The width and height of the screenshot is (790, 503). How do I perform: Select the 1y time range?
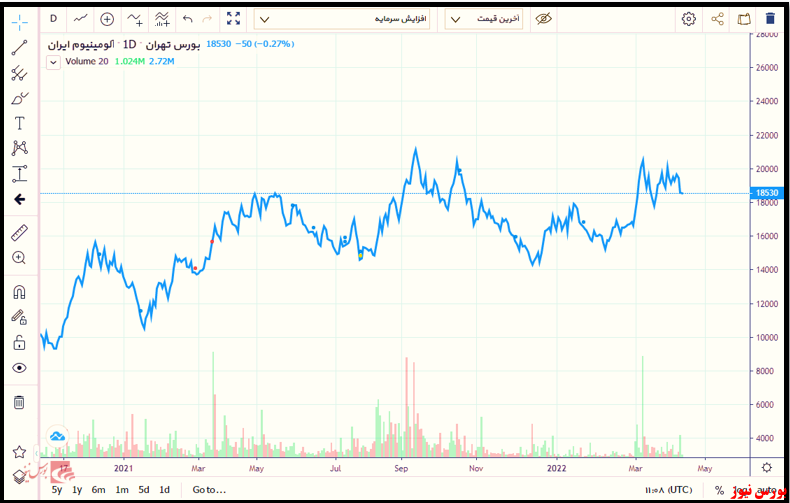[x=77, y=490]
